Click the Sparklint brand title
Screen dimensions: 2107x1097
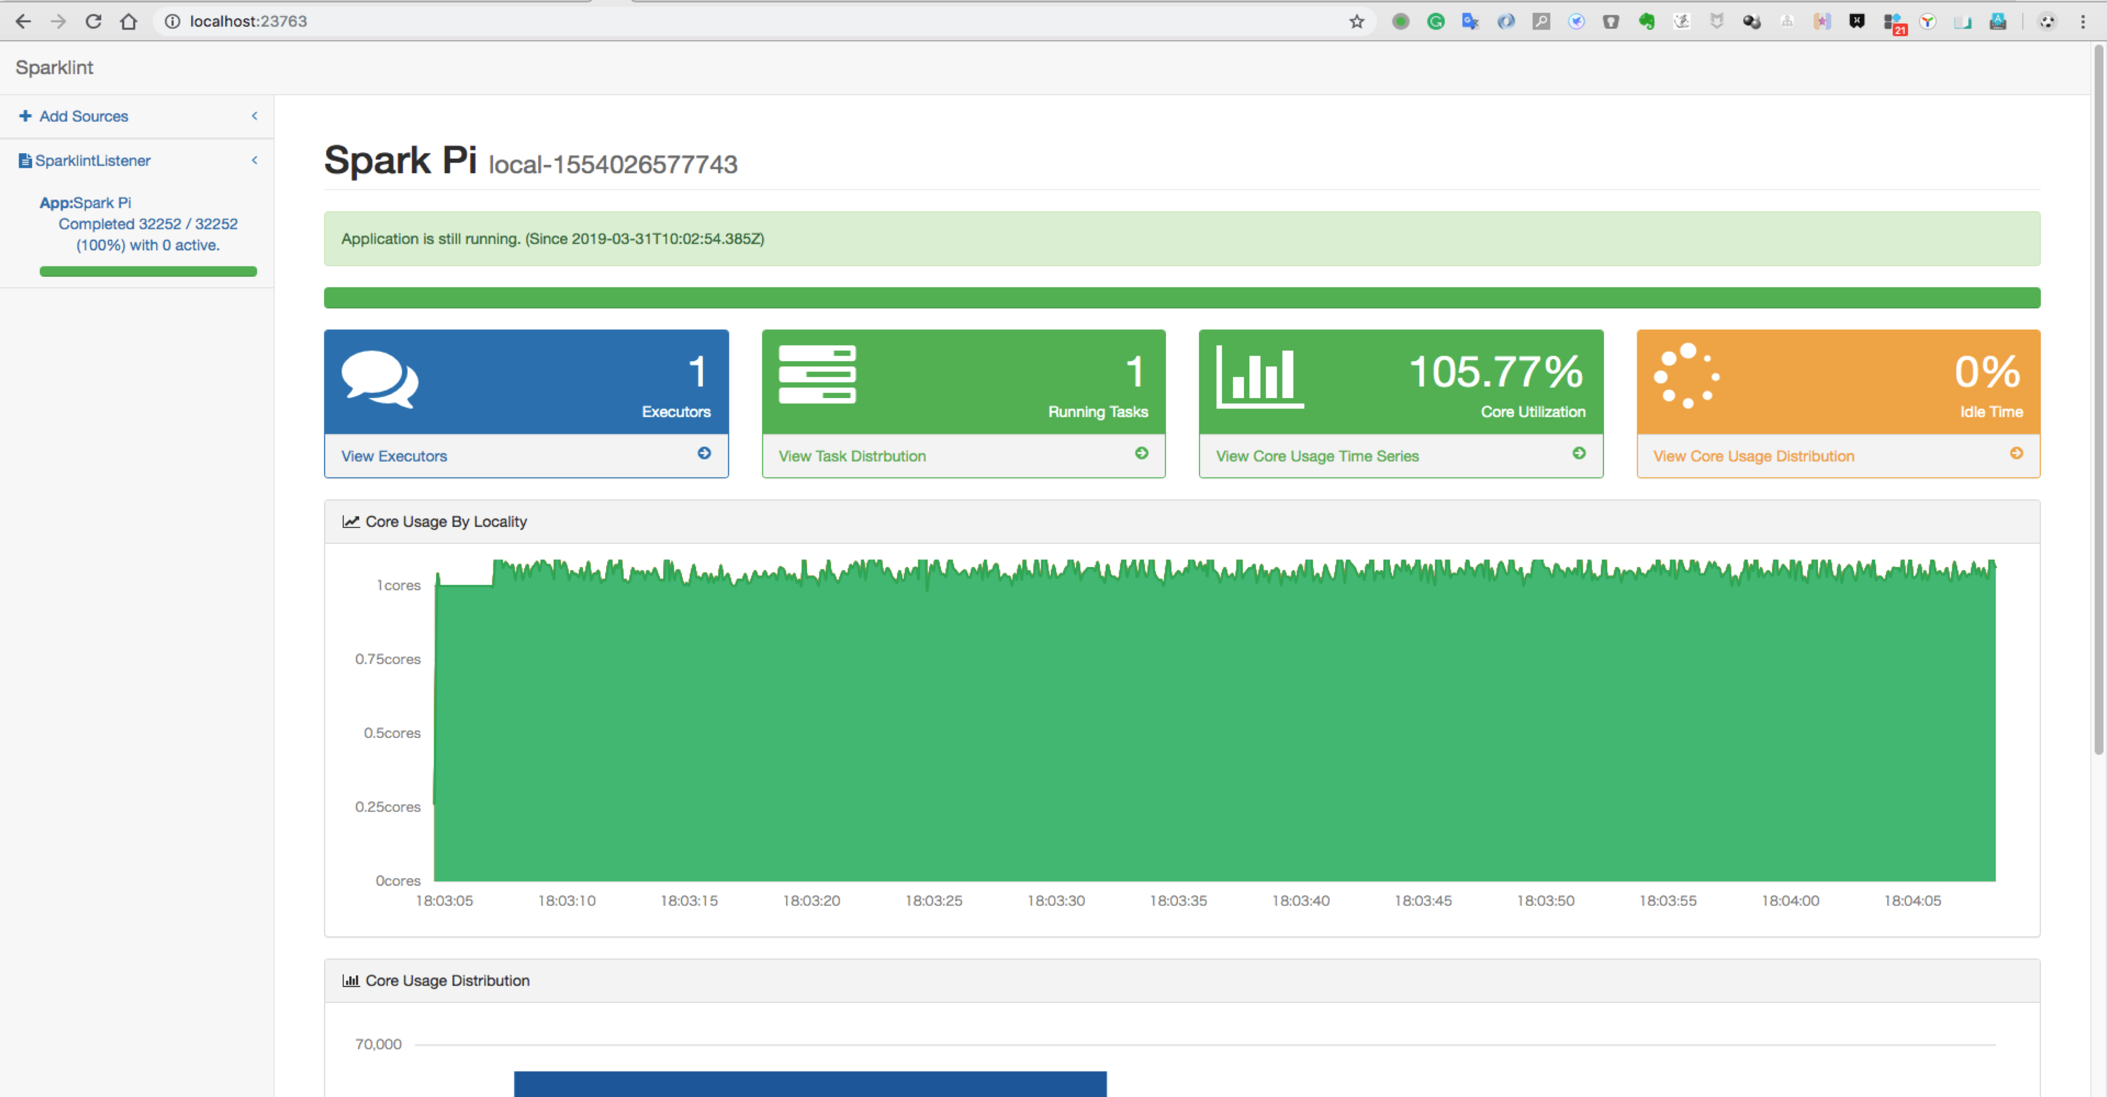click(x=54, y=67)
